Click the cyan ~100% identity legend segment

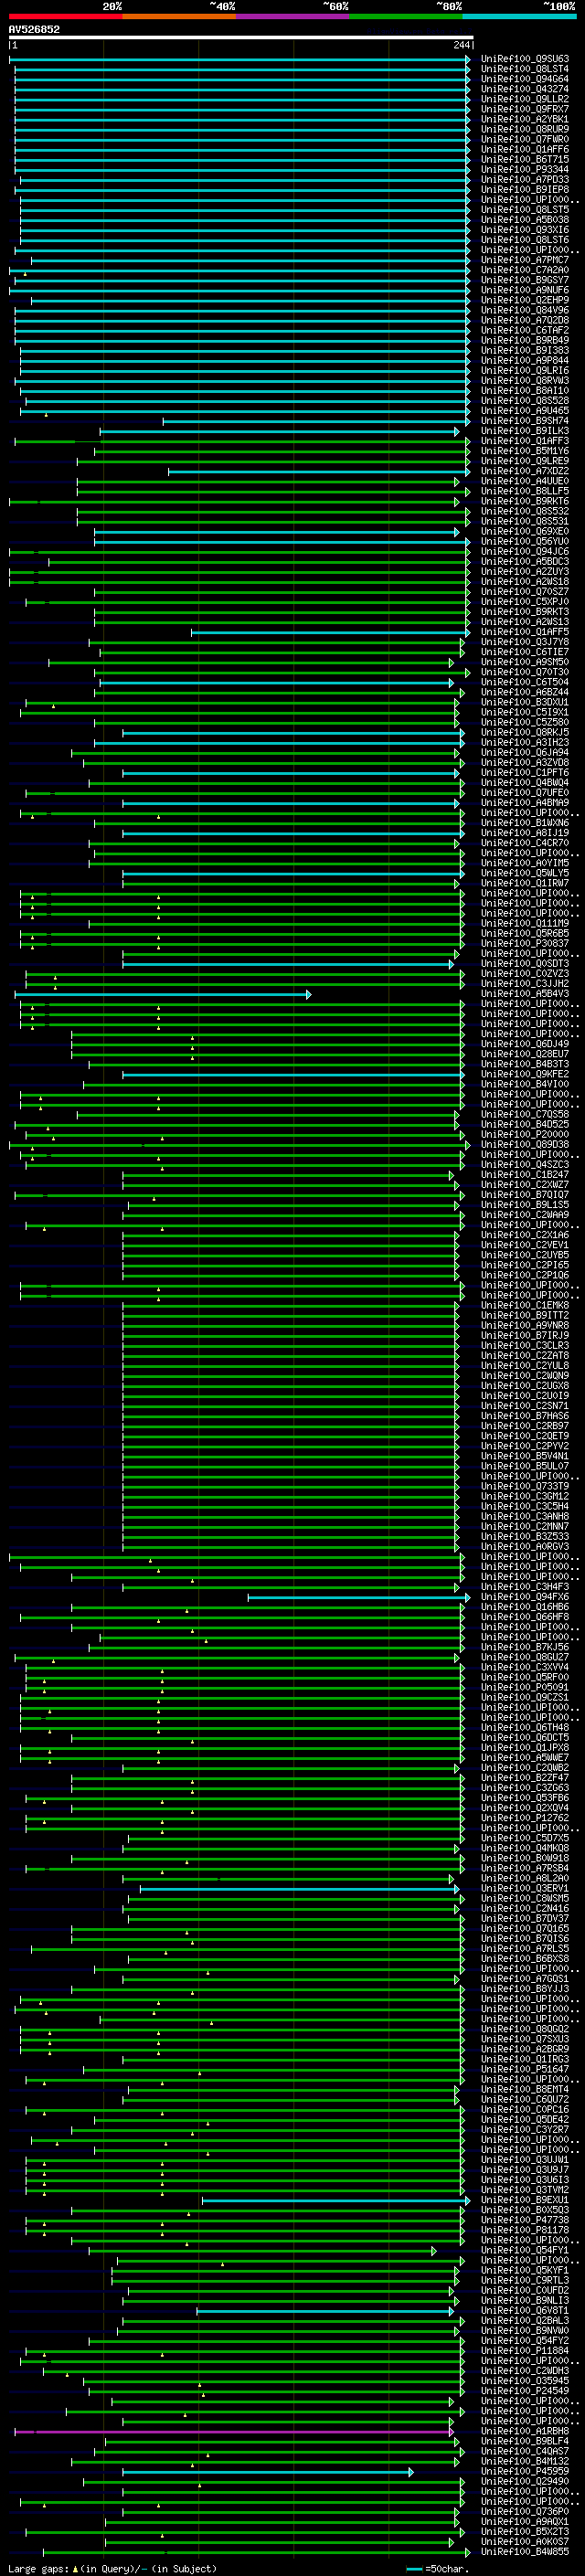pyautogui.click(x=519, y=16)
